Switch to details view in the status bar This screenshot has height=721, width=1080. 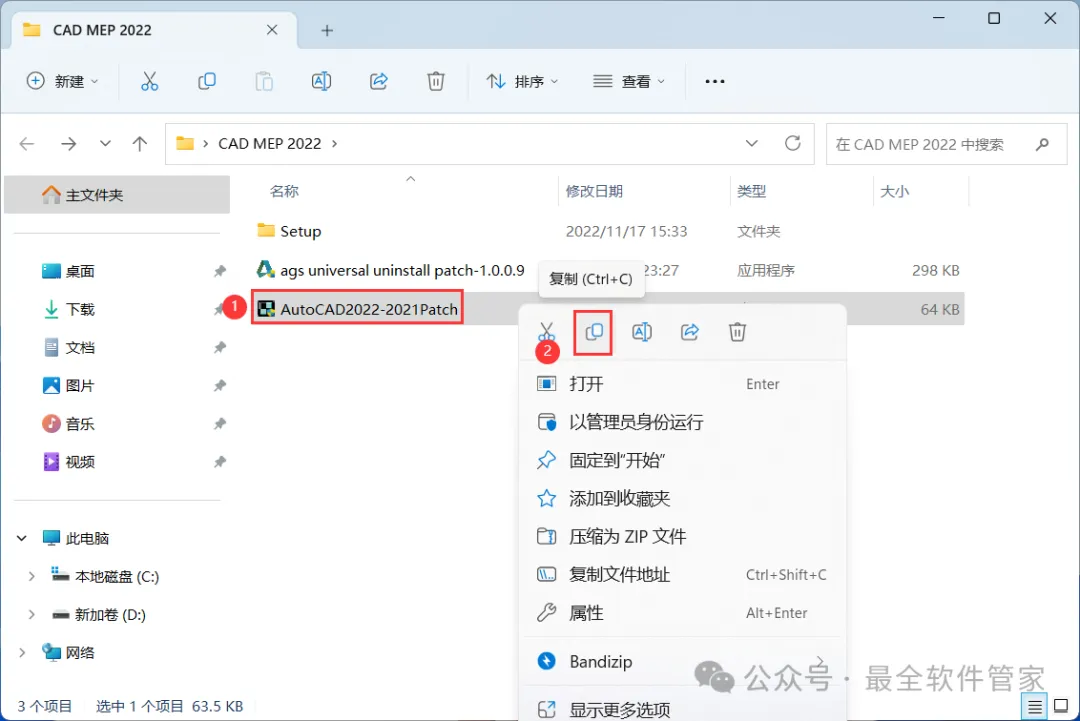tap(1035, 707)
